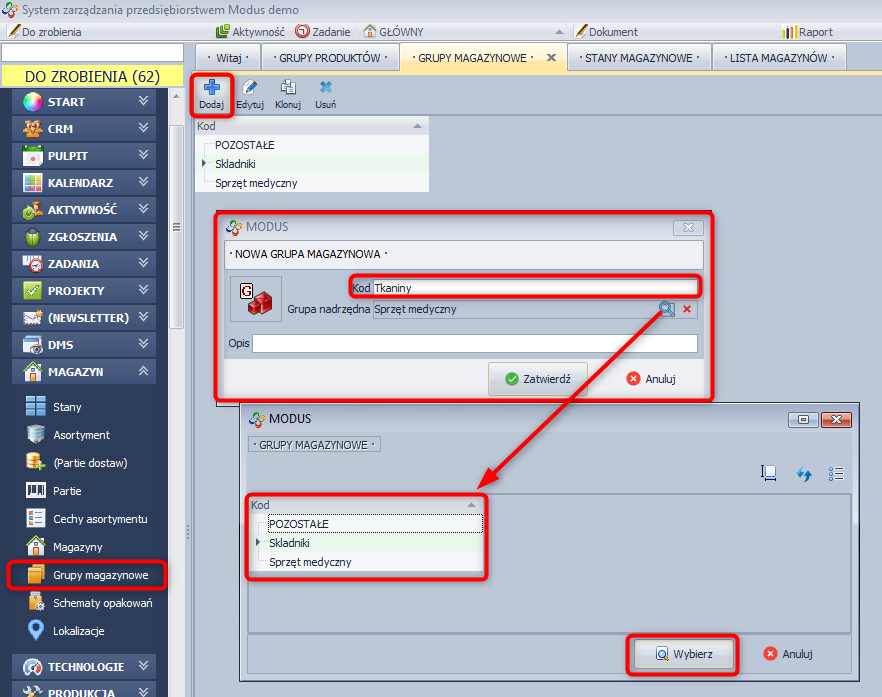Image resolution: width=882 pixels, height=697 pixels.
Task: Click the Opis input field
Action: pos(475,343)
